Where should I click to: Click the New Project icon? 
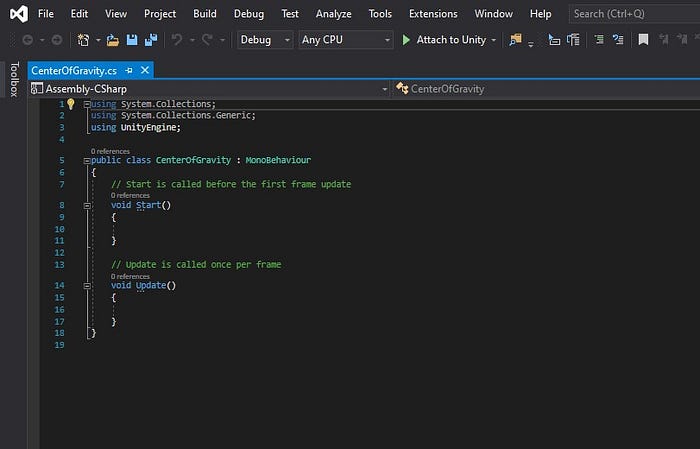[x=83, y=40]
